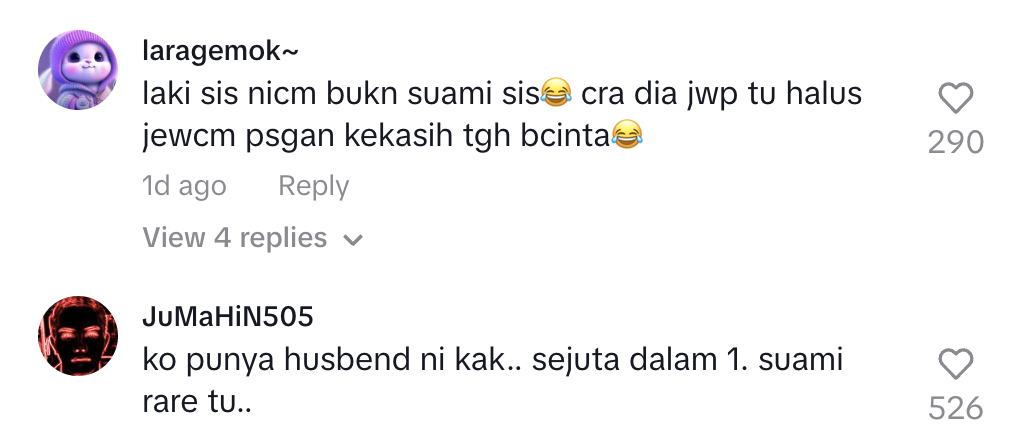Open laragemok~ bunny profile picture
This screenshot has width=1024, height=440.
click(x=78, y=69)
